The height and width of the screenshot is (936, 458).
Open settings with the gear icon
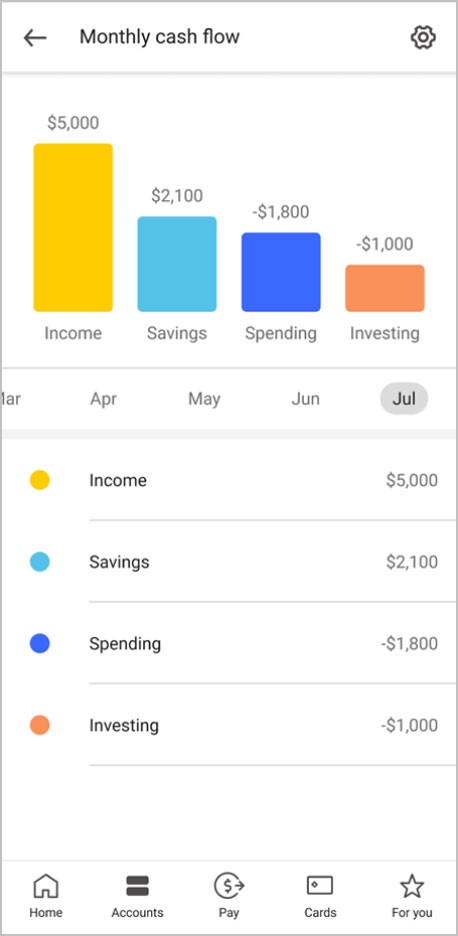(423, 38)
